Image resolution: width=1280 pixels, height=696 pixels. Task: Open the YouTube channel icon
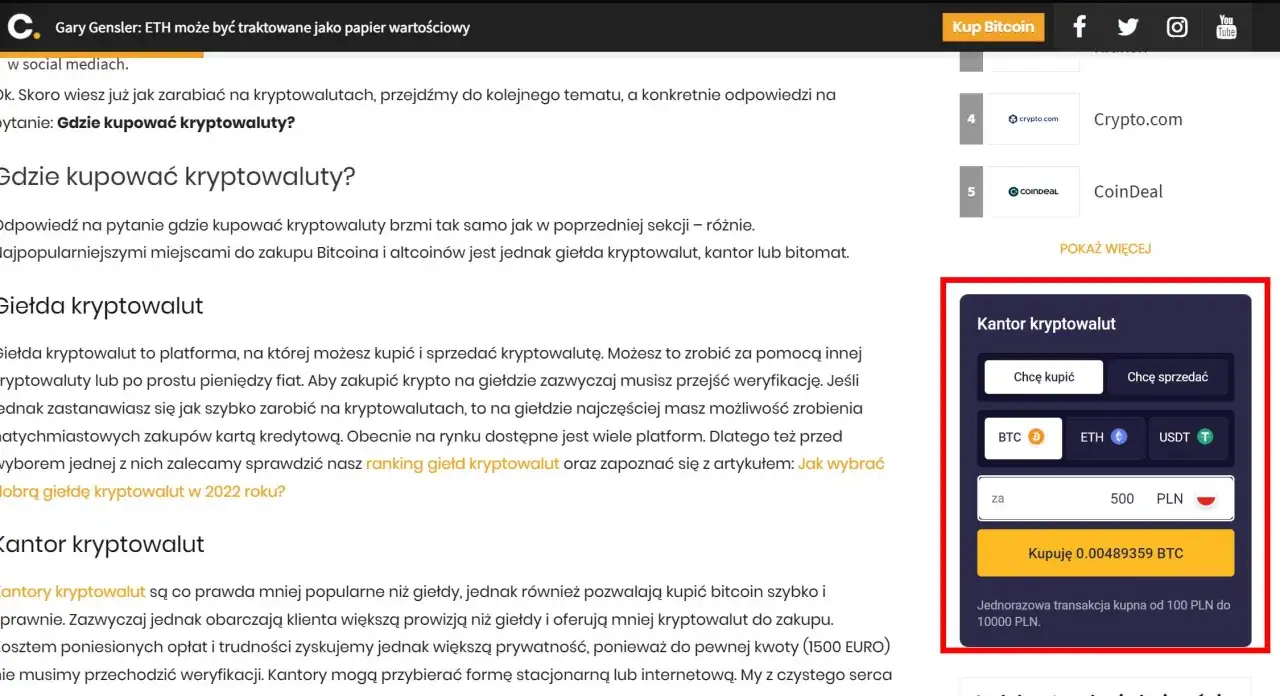coord(1226,27)
